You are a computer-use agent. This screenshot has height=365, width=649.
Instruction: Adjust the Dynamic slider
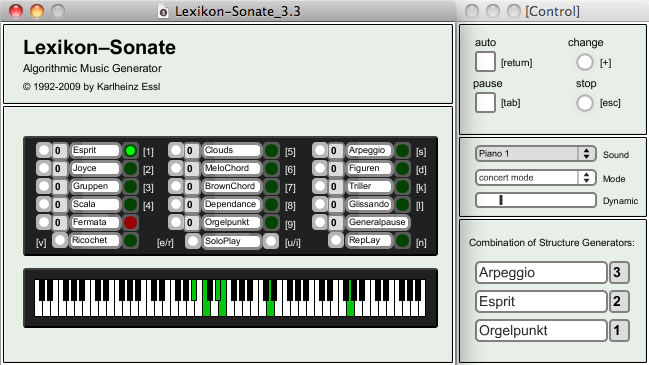[x=536, y=200]
